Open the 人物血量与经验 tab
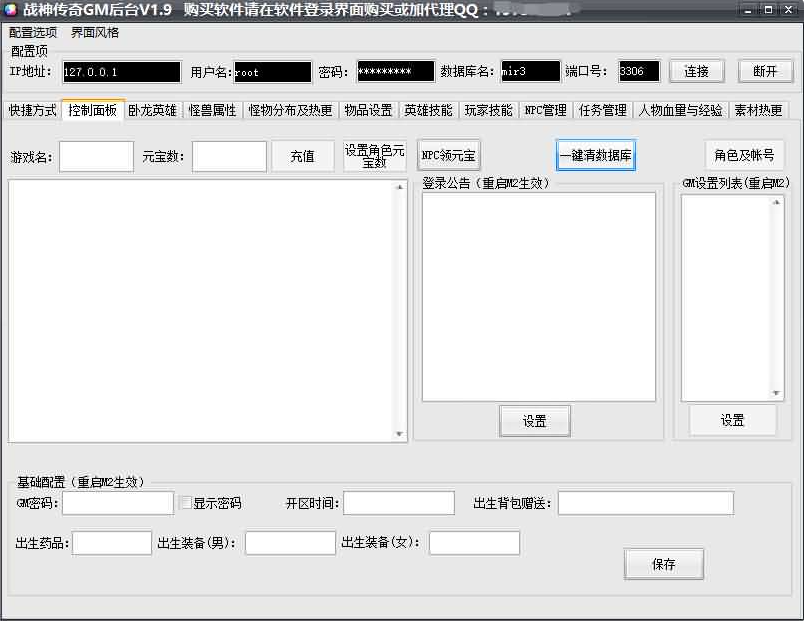 (x=680, y=111)
